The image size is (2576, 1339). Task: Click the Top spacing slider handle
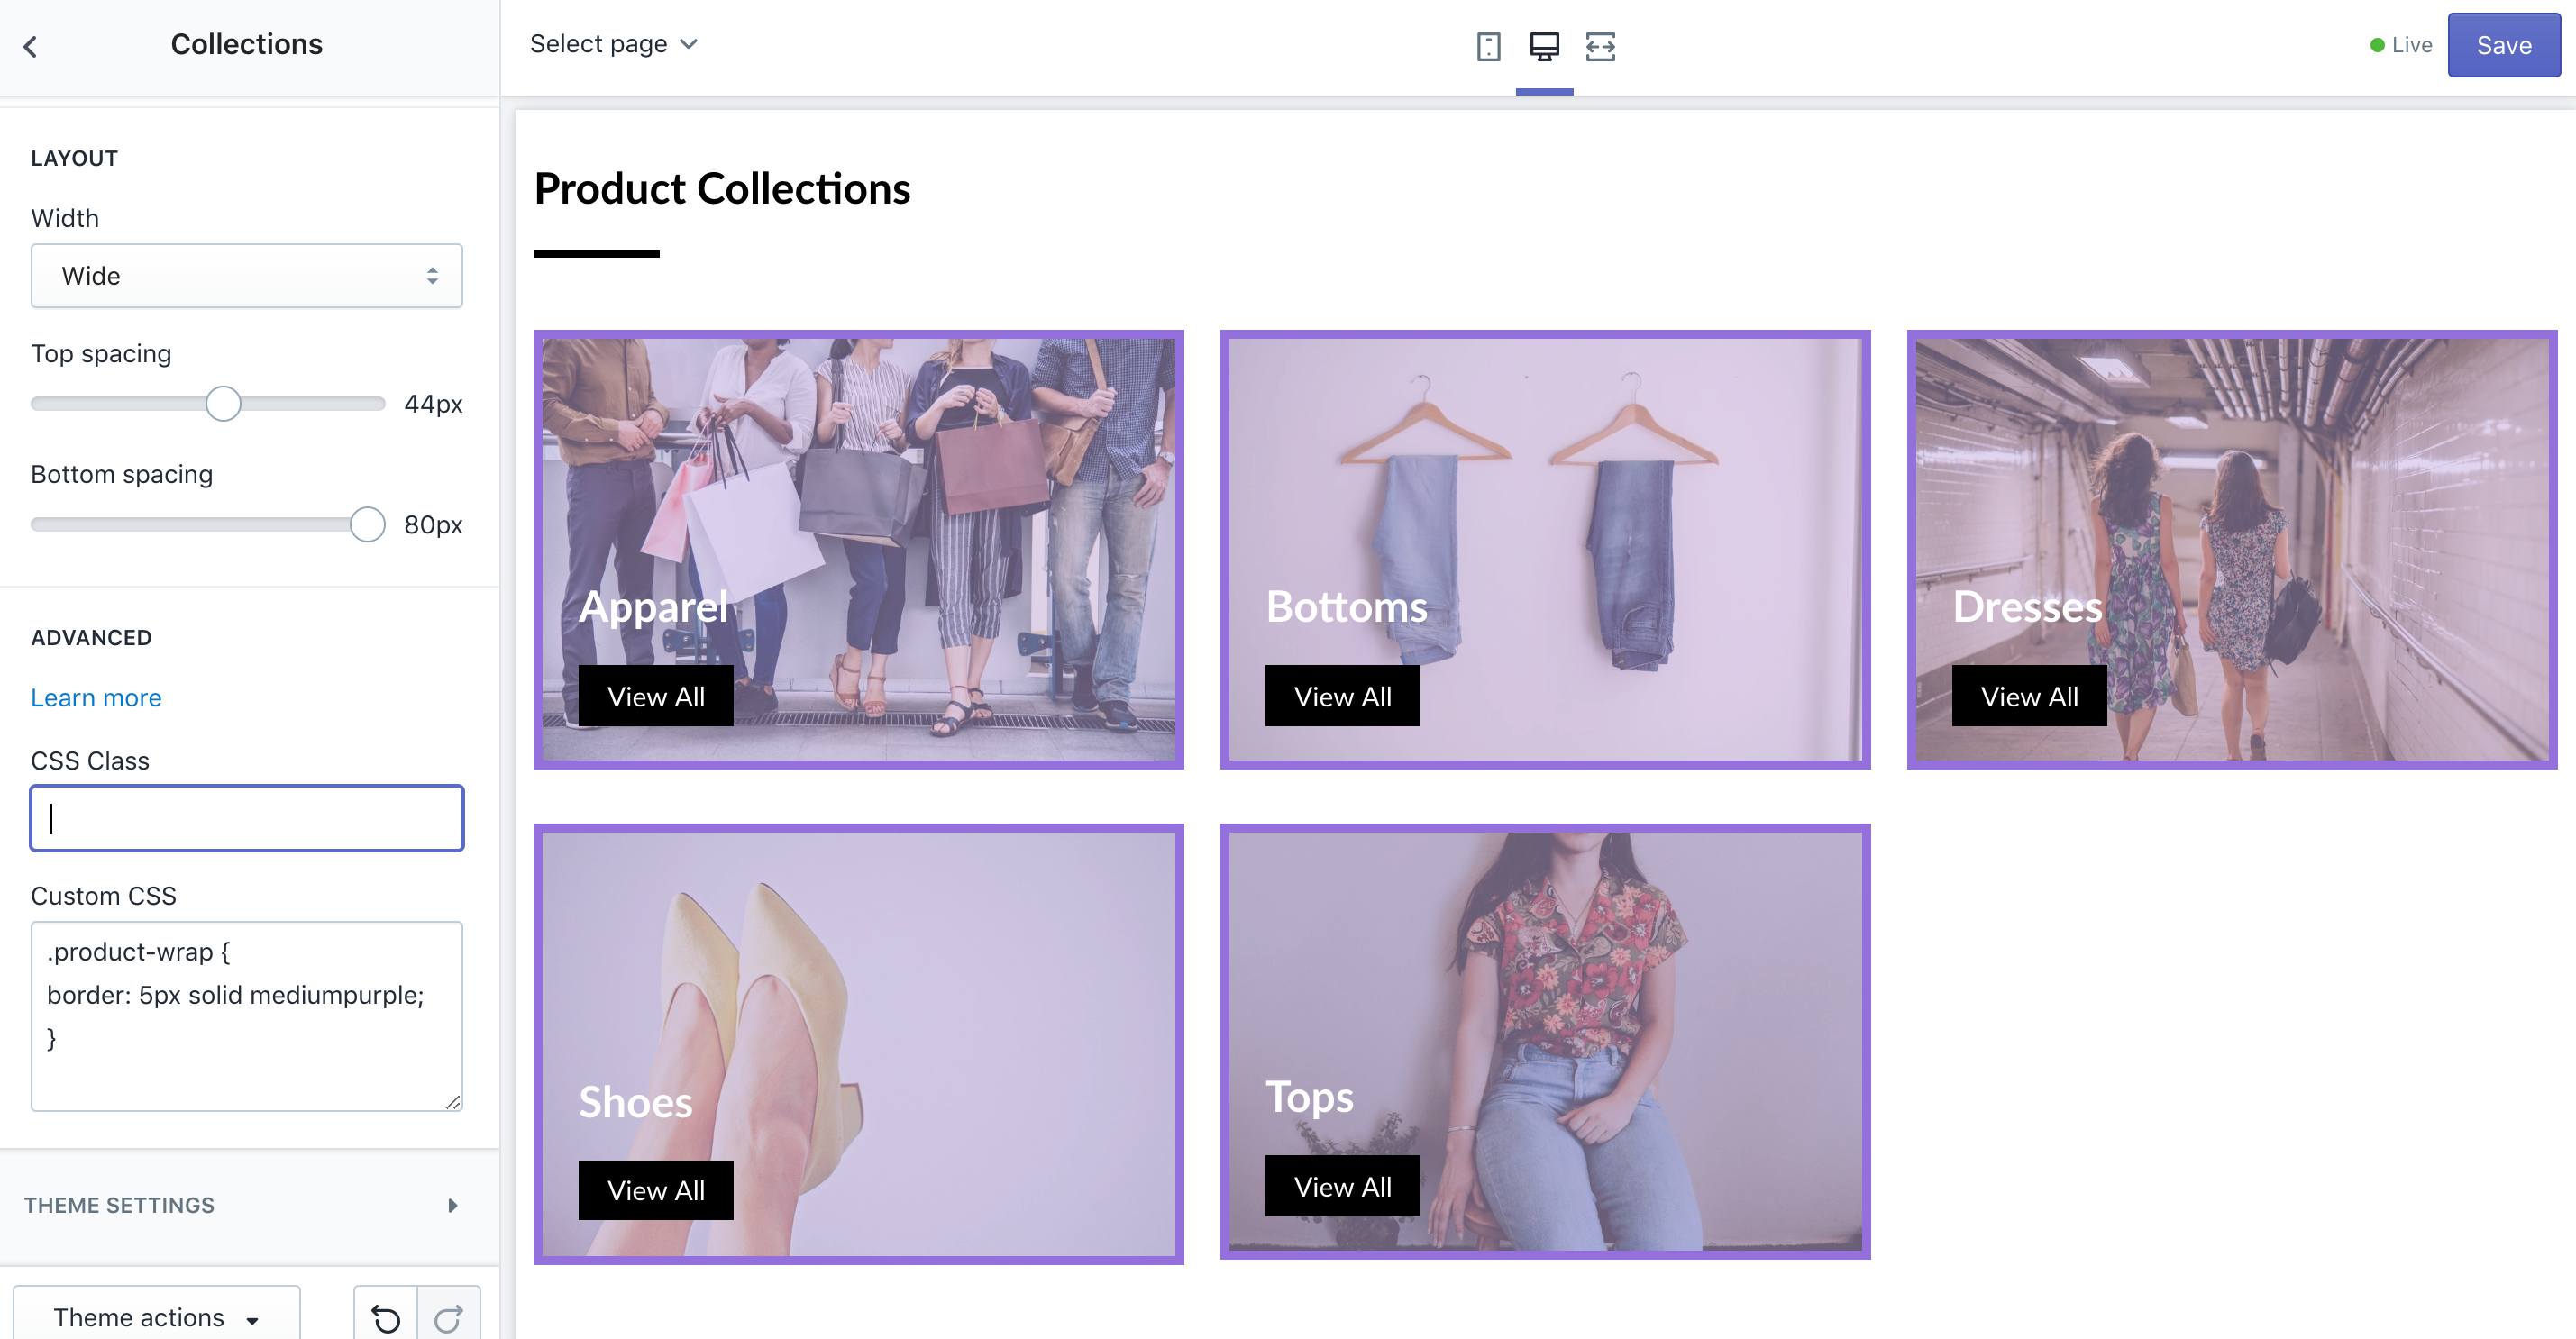pyautogui.click(x=223, y=404)
